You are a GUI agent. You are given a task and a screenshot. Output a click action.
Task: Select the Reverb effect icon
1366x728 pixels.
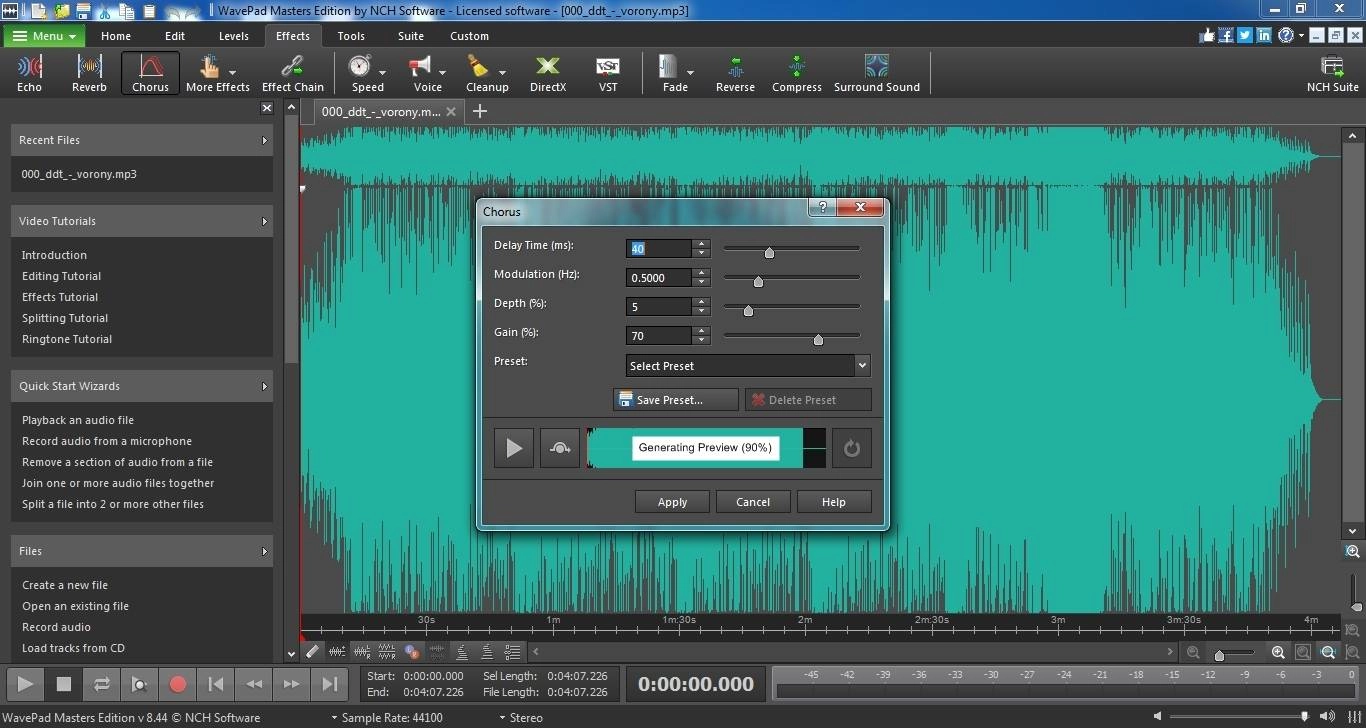pyautogui.click(x=89, y=74)
